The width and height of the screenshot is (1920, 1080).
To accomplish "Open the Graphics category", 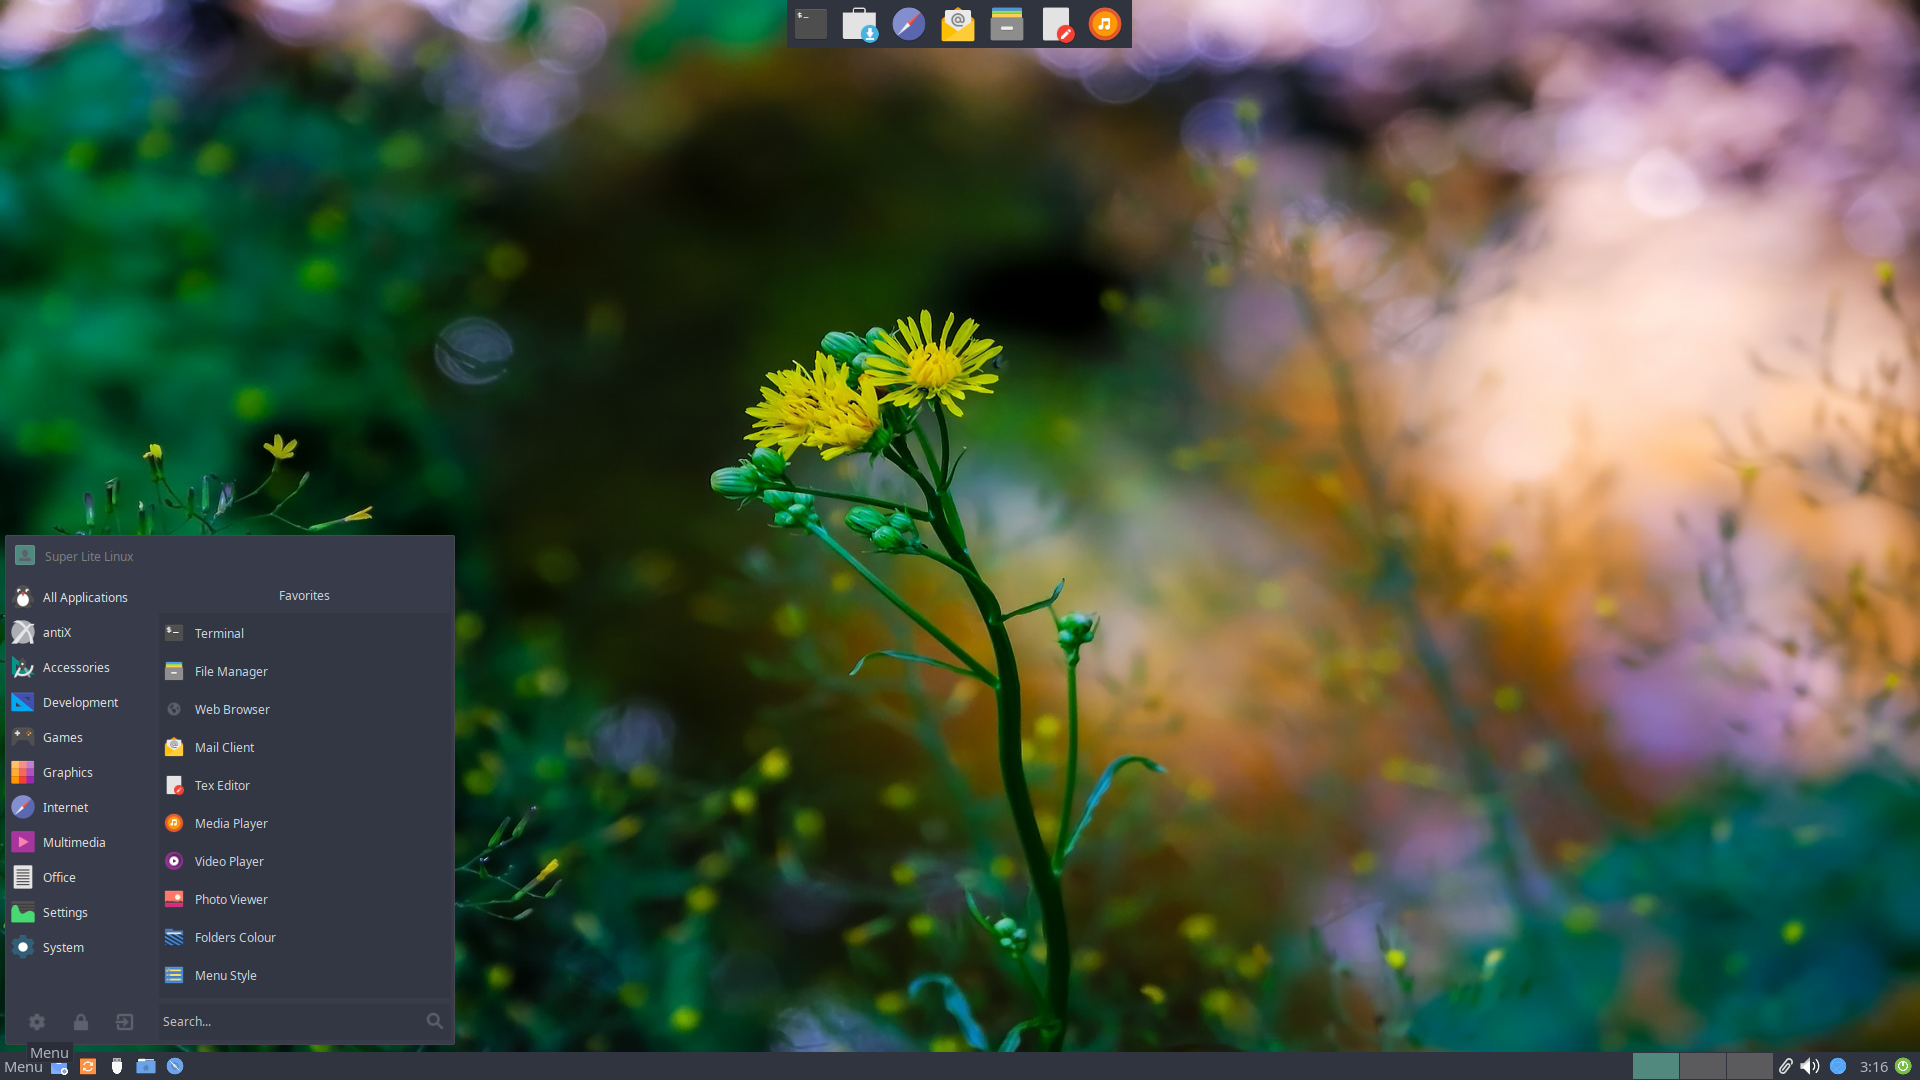I will 81,772.
